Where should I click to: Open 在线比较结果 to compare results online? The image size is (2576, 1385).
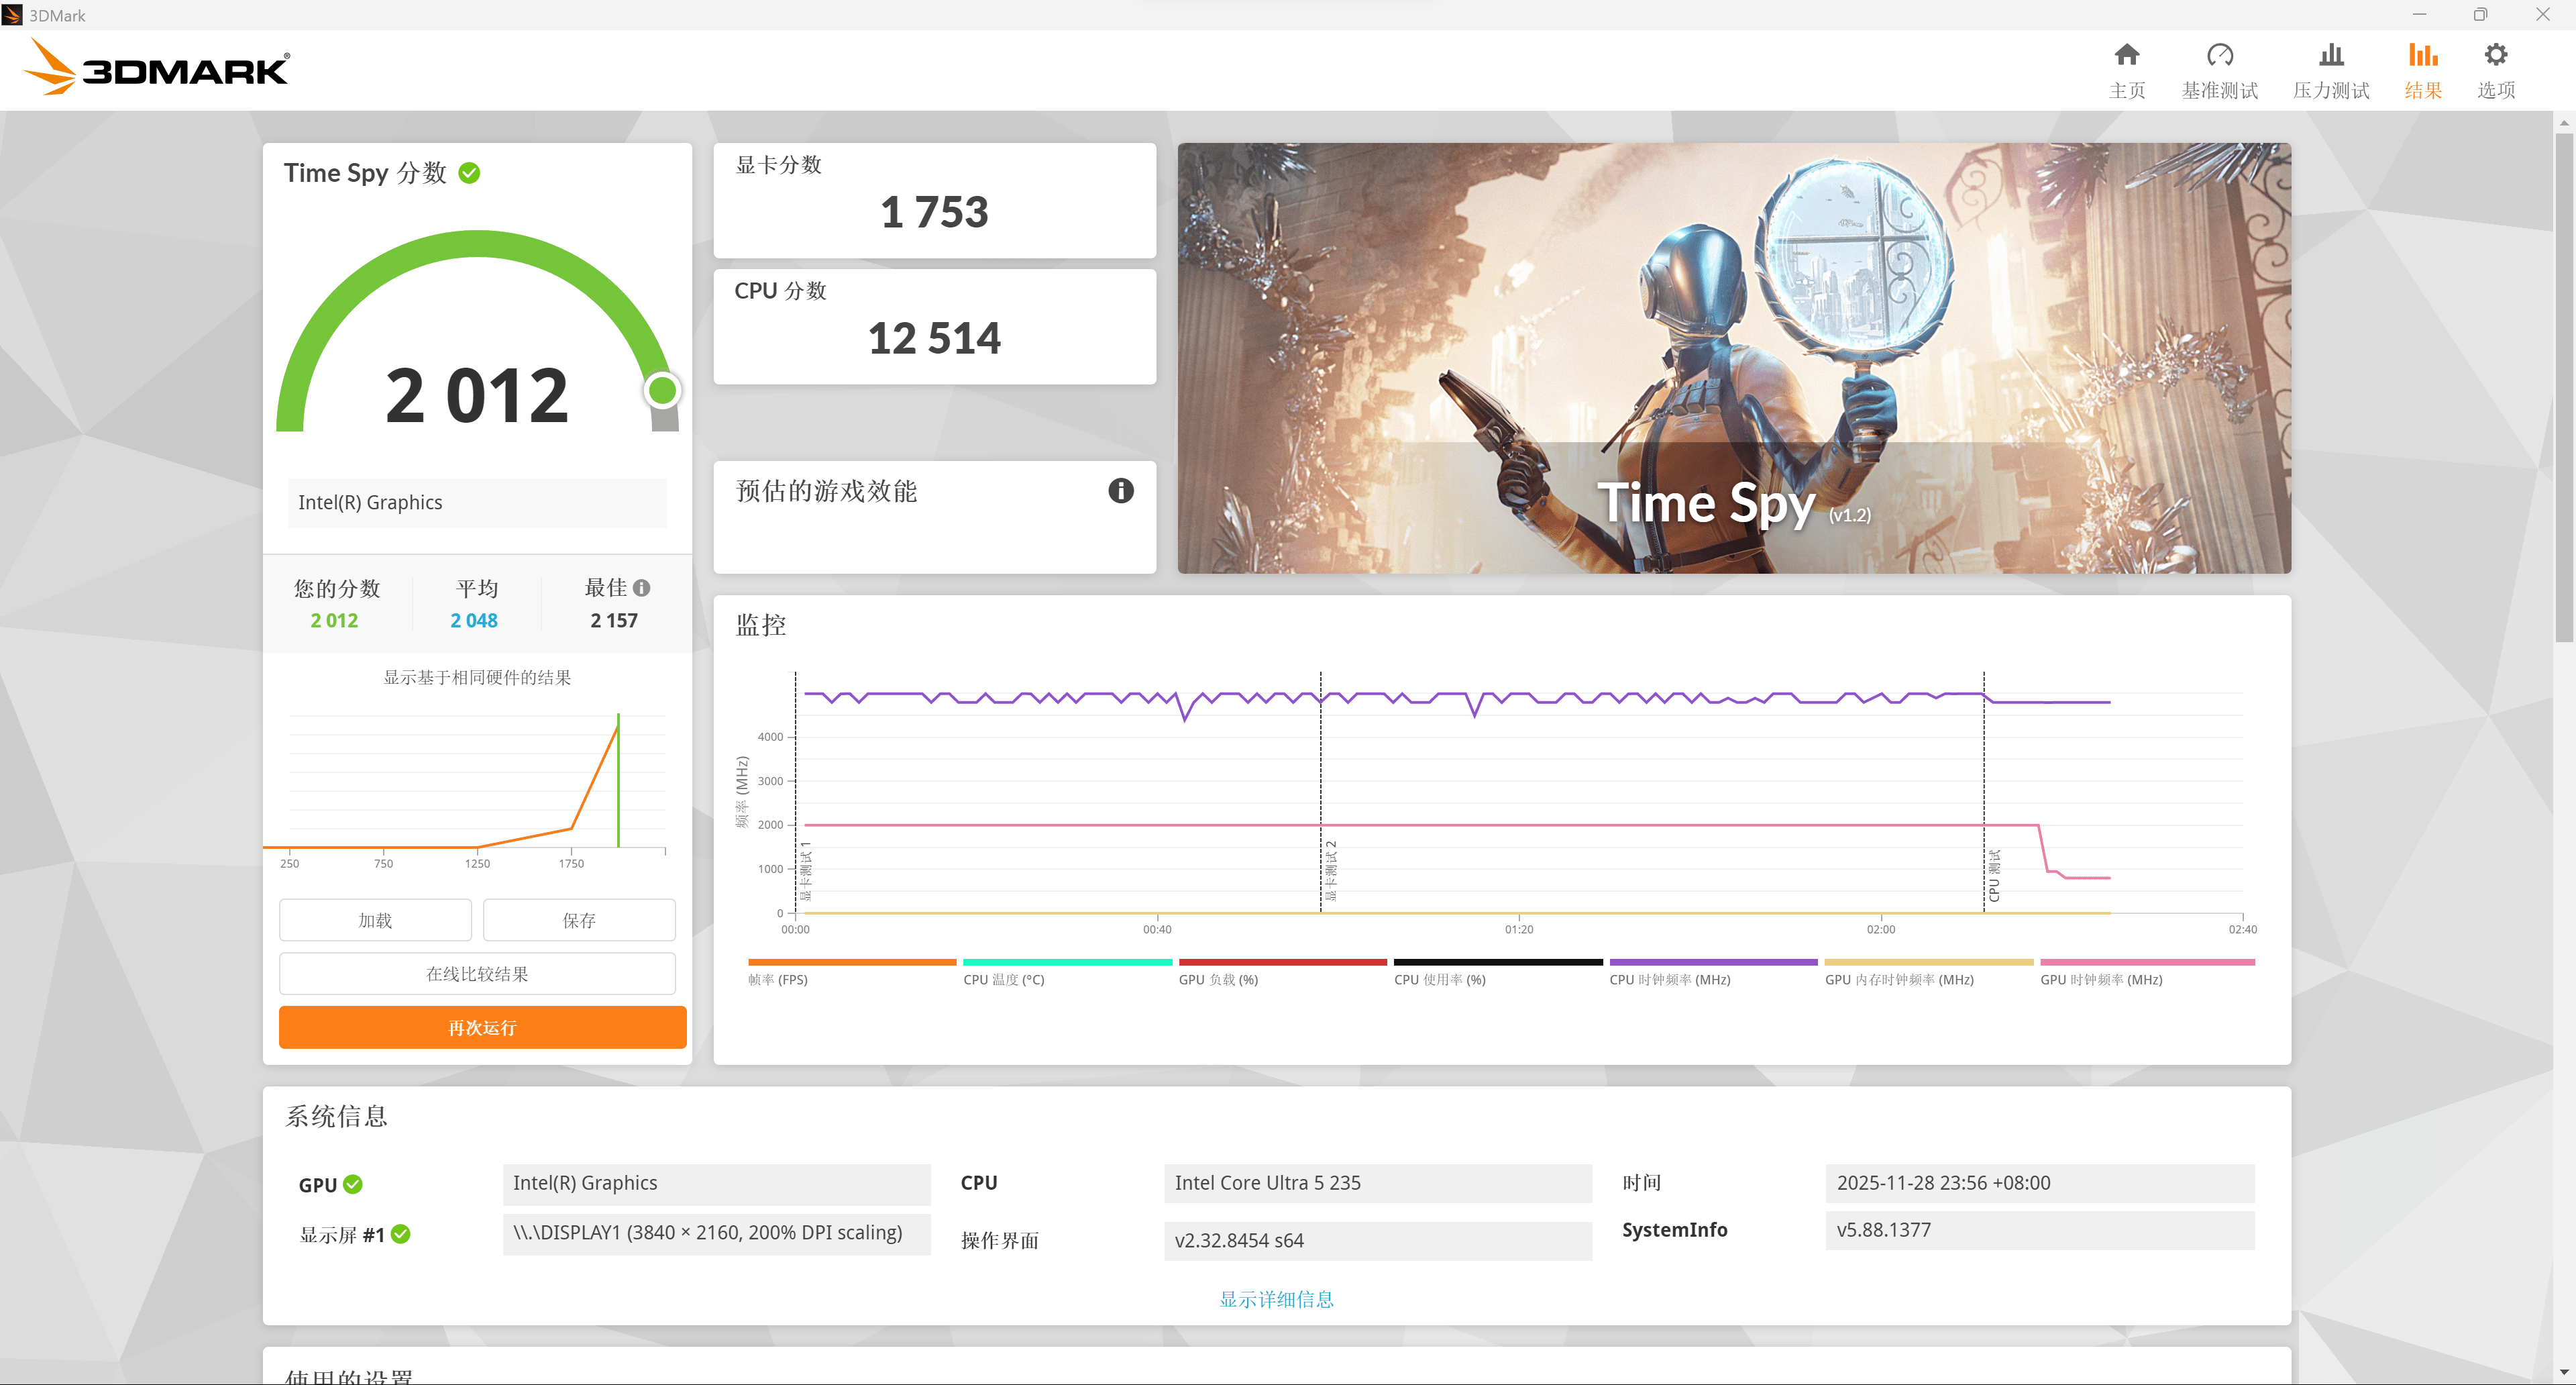(477, 973)
